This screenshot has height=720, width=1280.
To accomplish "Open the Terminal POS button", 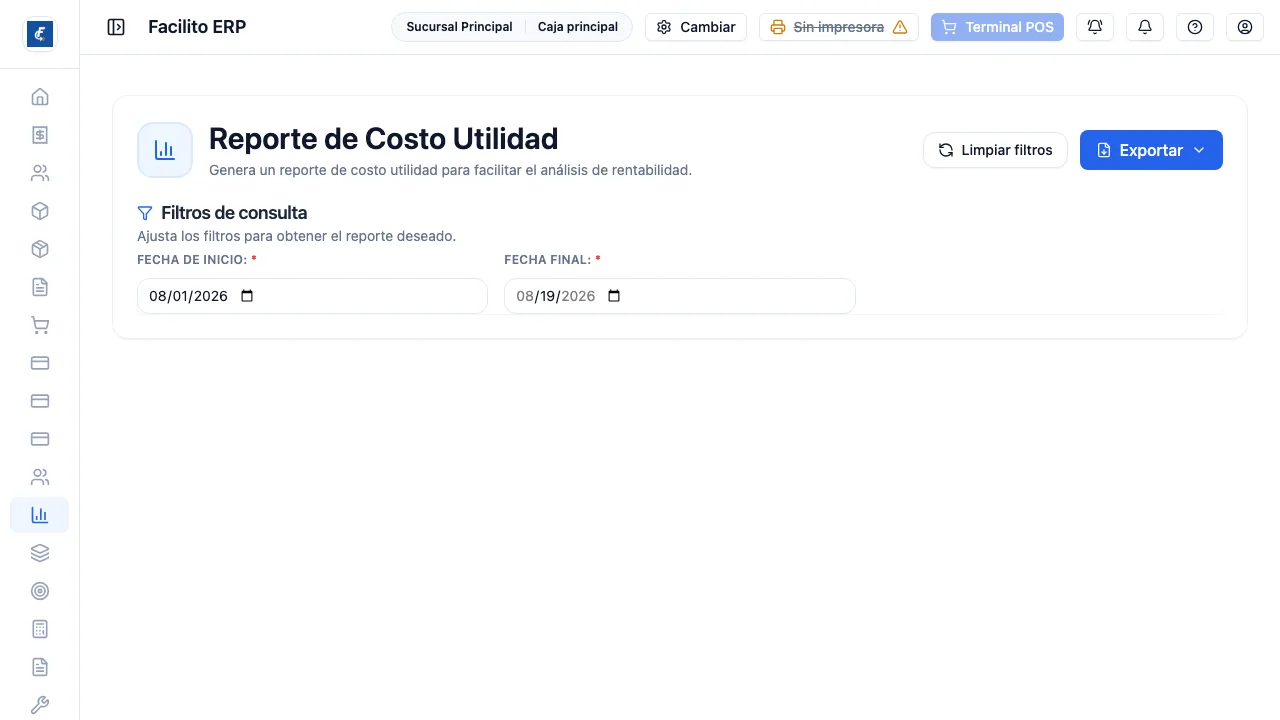I will pos(997,27).
